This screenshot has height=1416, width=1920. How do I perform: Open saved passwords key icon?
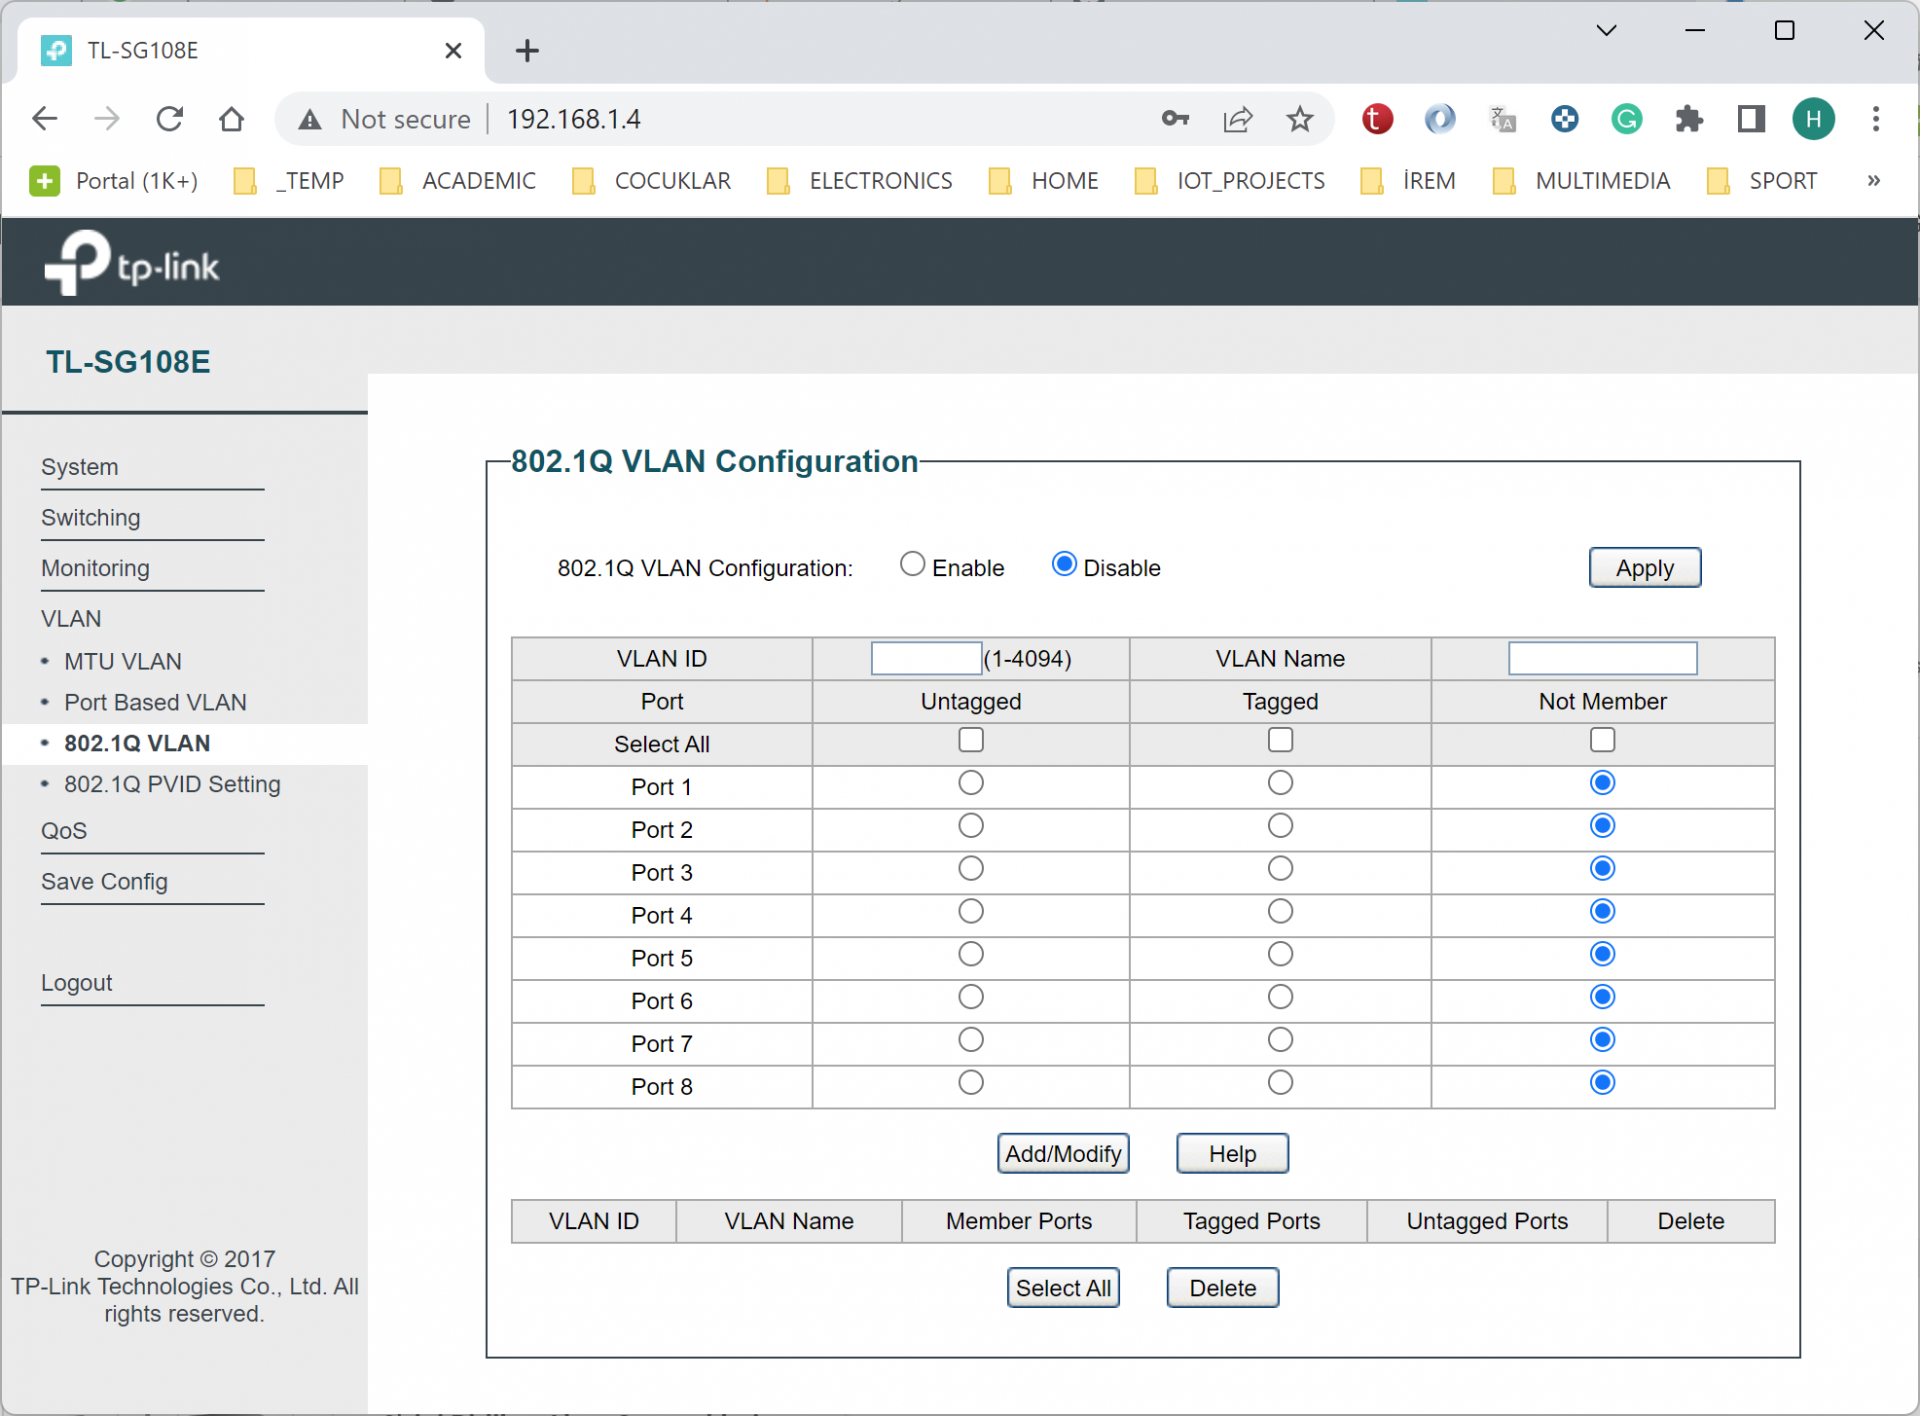coord(1175,119)
